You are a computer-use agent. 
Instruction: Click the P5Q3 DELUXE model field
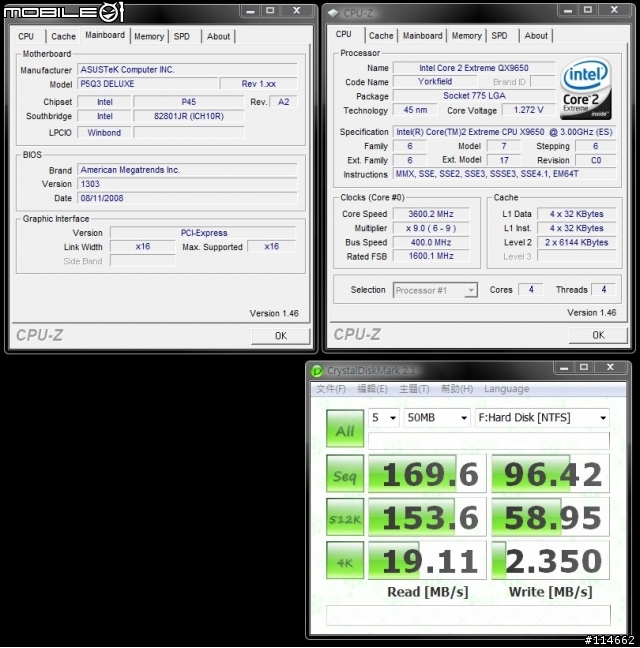(x=148, y=84)
